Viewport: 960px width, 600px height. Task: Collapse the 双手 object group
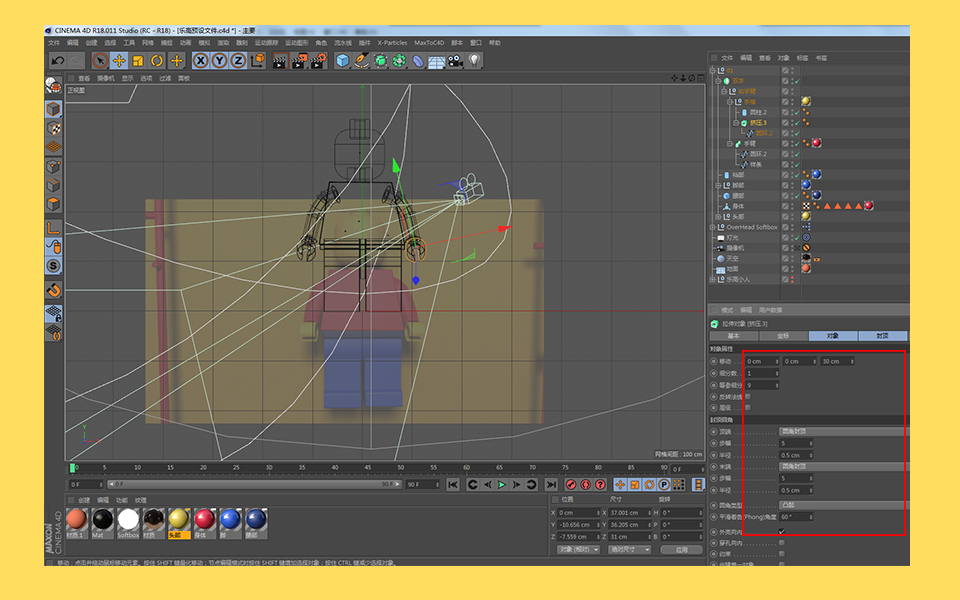[x=718, y=81]
